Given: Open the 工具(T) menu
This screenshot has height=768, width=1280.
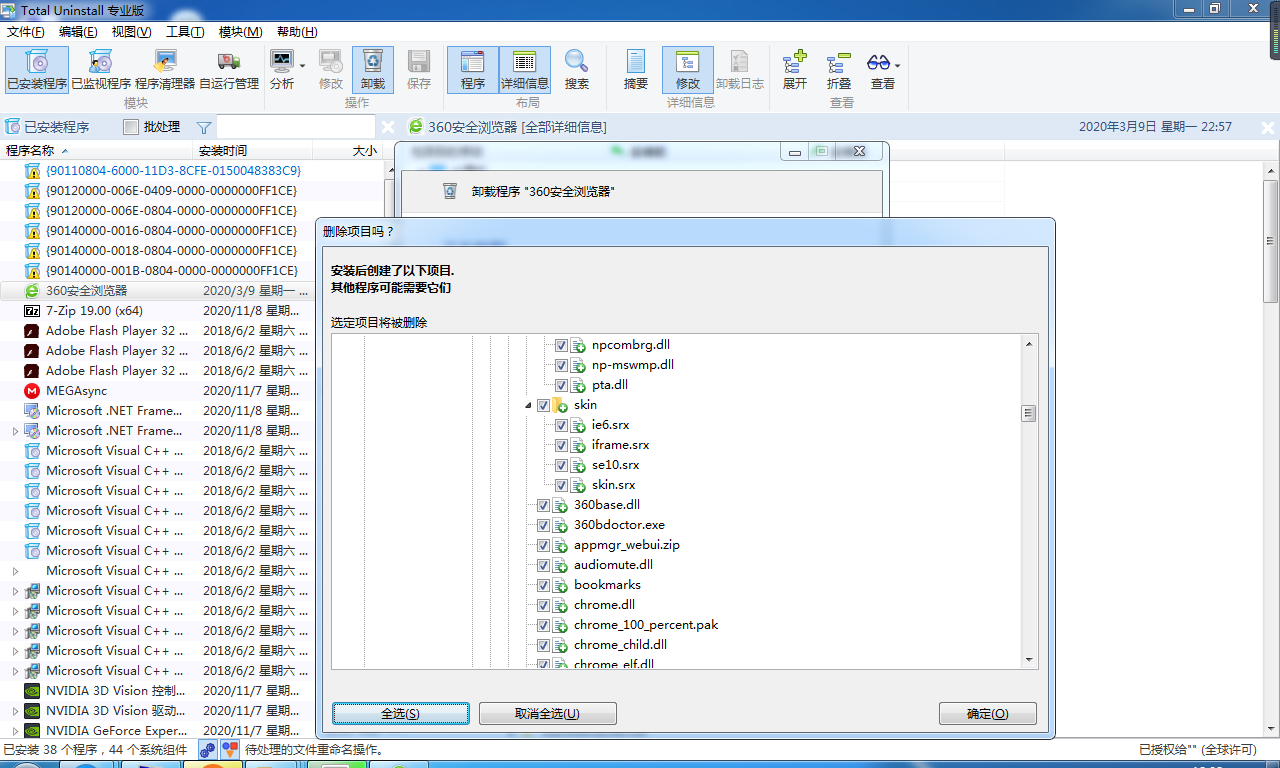Looking at the screenshot, I should pos(184,31).
